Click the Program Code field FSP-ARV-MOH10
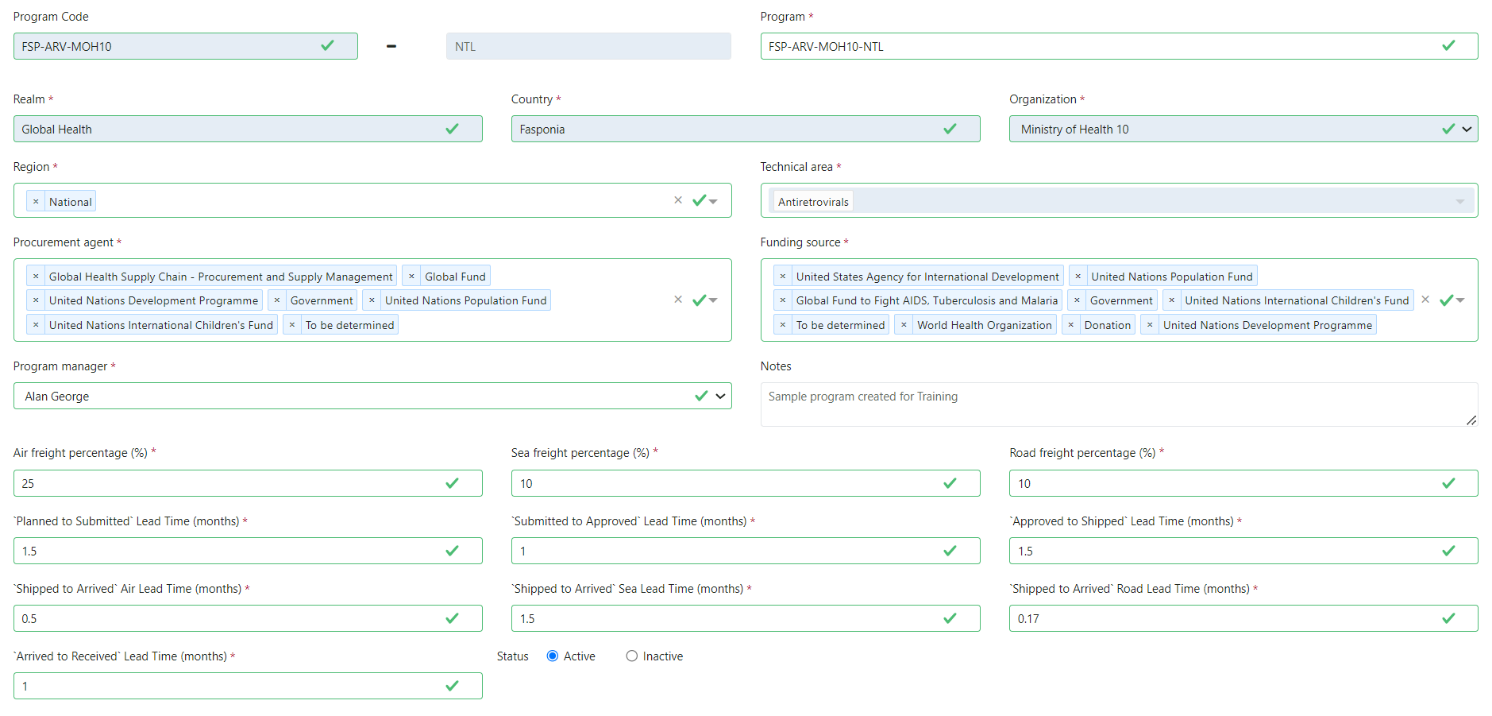Screen dimensions: 1492x716 tap(185, 46)
